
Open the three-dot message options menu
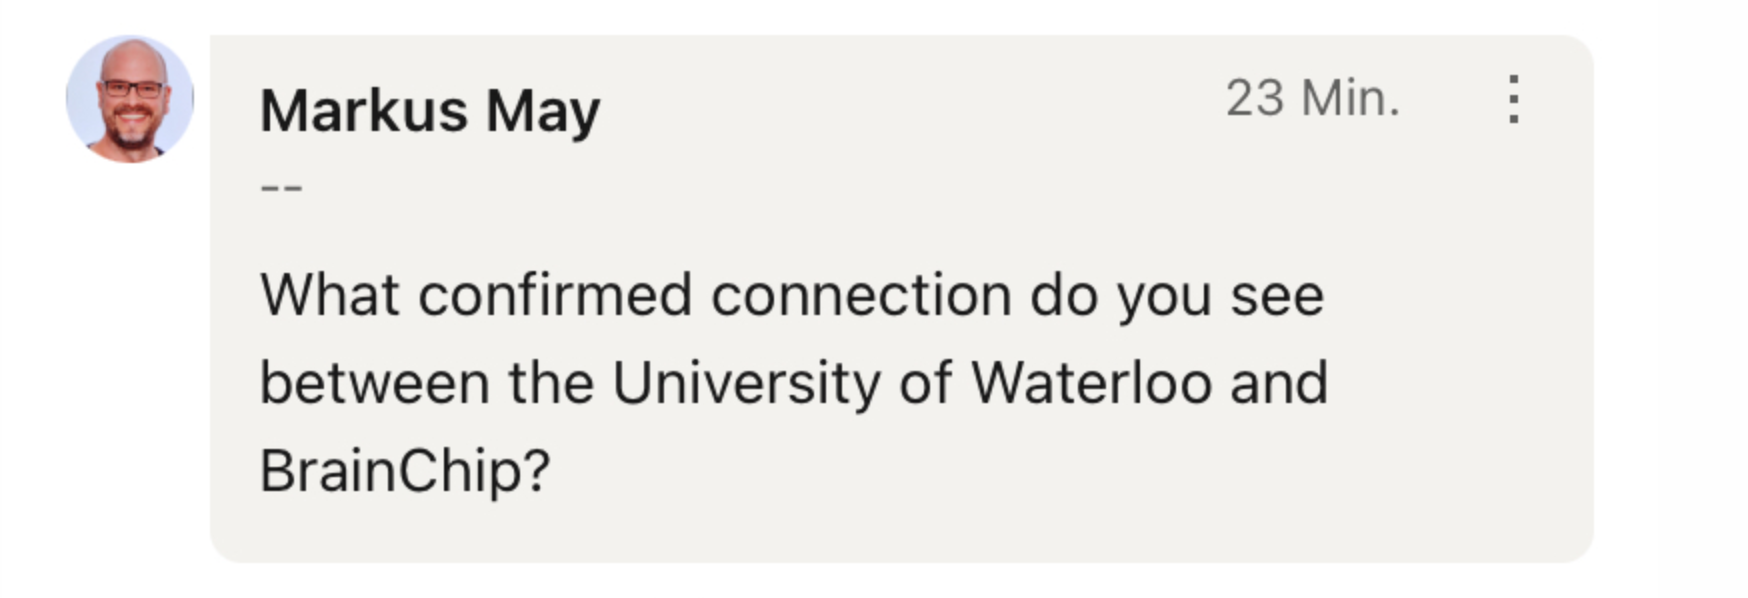click(1514, 99)
